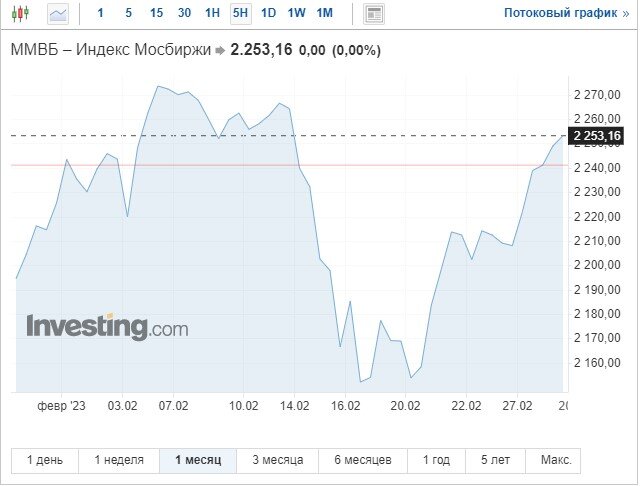Show the 6 месяцев range
Screen dimensions: 640x486
click(363, 460)
